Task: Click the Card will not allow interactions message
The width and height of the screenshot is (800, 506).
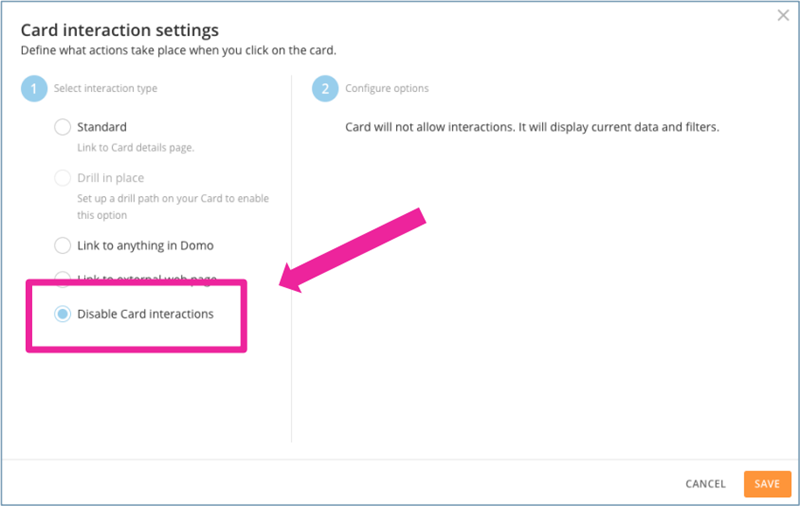Action: click(x=532, y=128)
